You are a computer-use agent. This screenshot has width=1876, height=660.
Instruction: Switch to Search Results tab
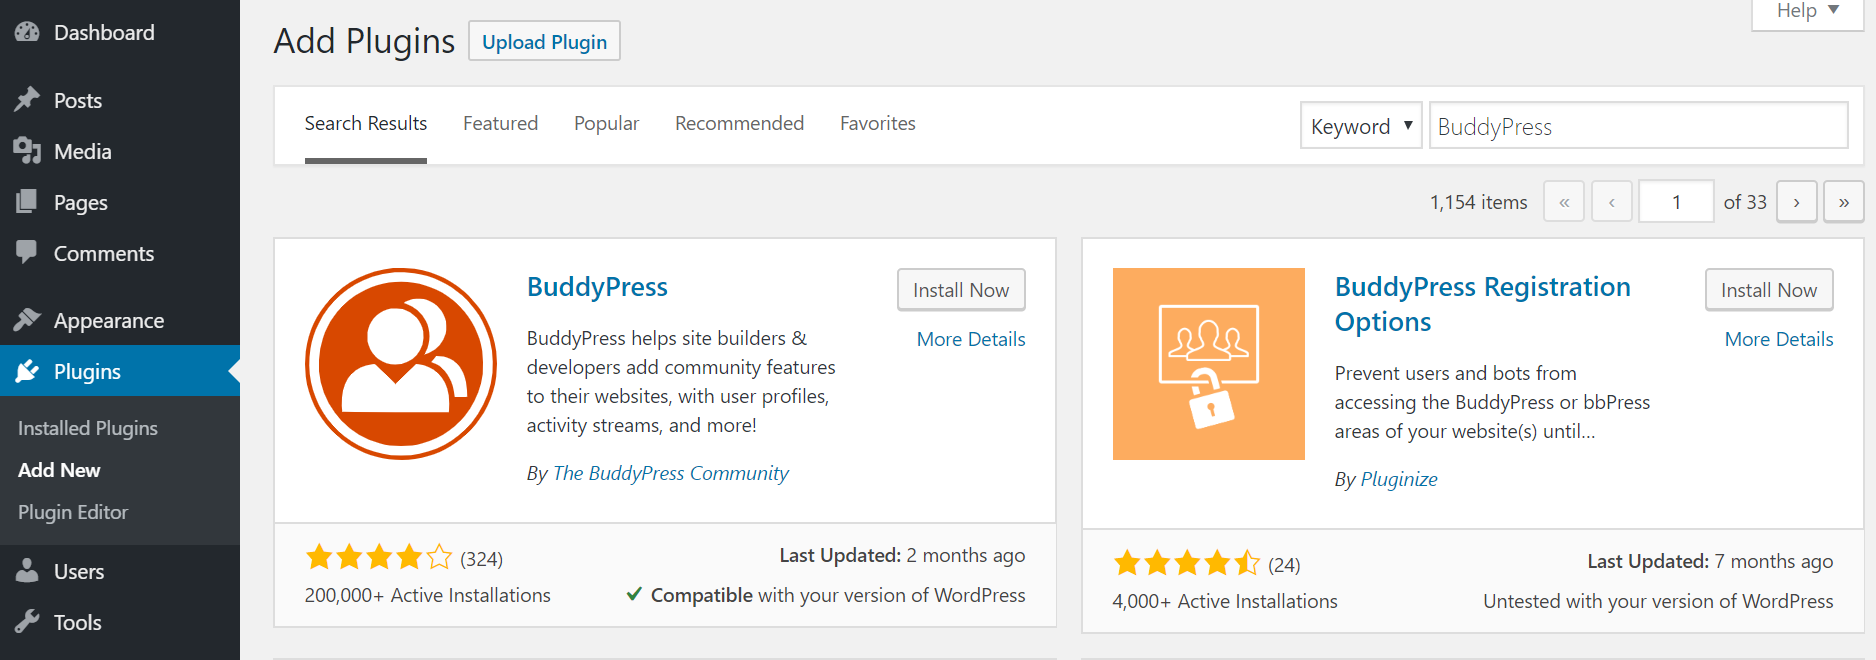[366, 123]
